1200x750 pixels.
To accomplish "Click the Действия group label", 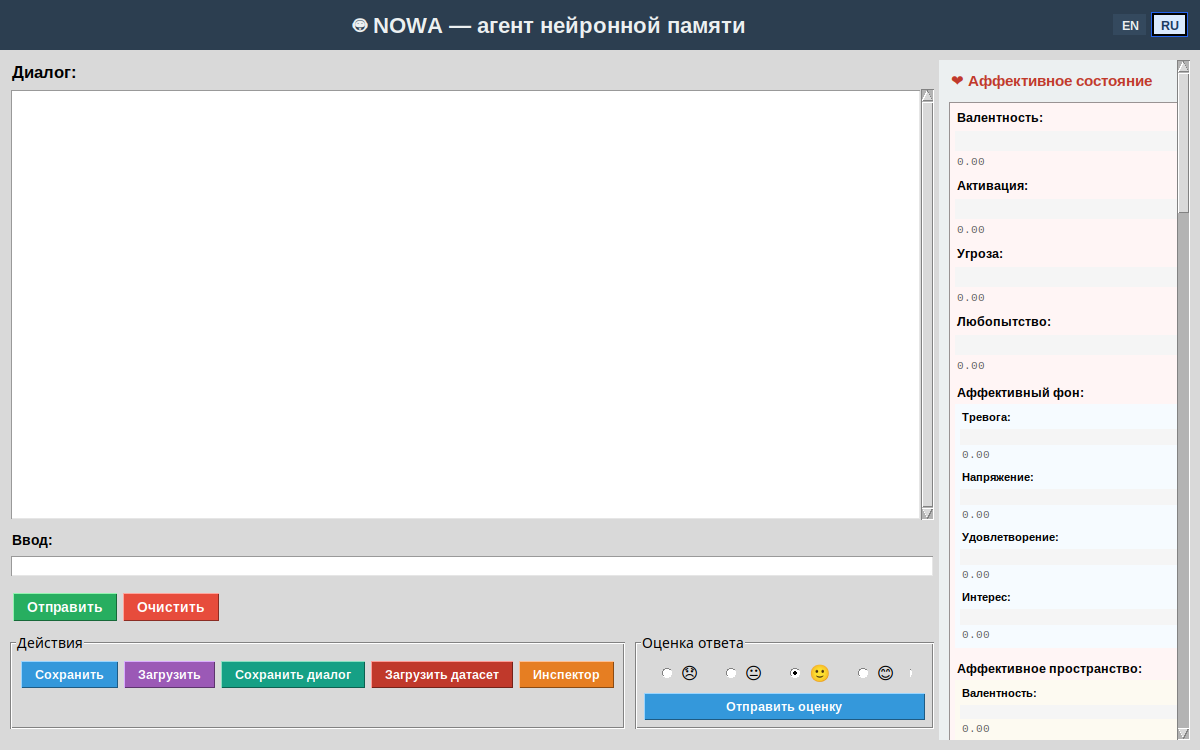I will point(50,643).
